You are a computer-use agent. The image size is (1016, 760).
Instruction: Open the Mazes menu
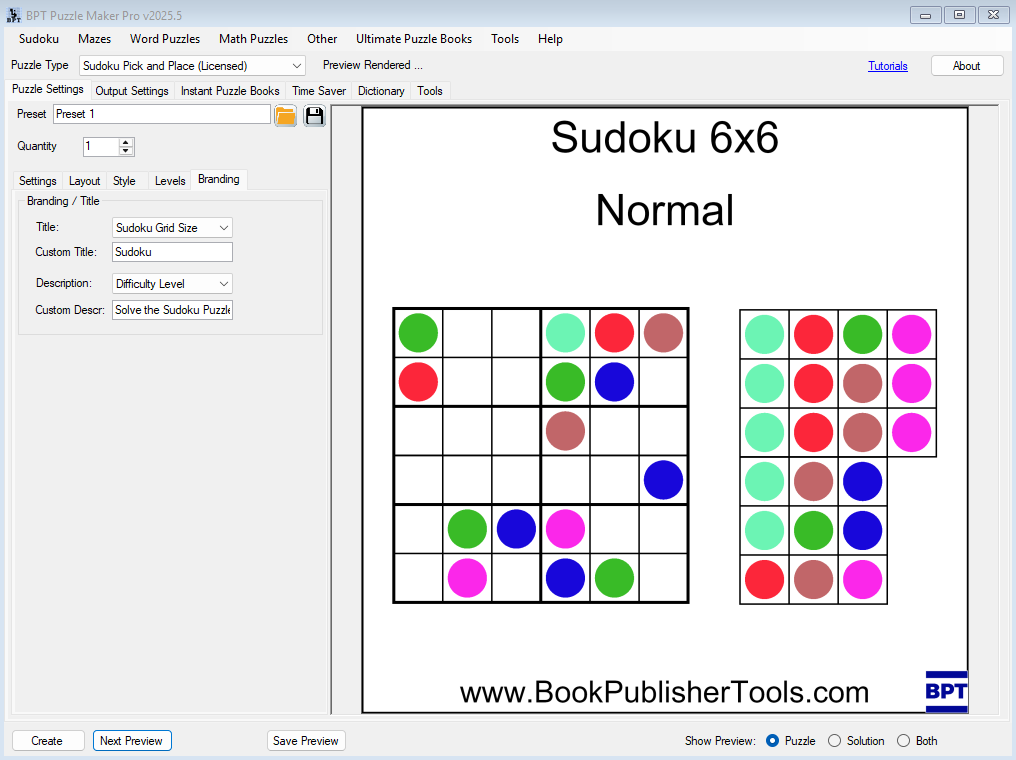(x=94, y=39)
